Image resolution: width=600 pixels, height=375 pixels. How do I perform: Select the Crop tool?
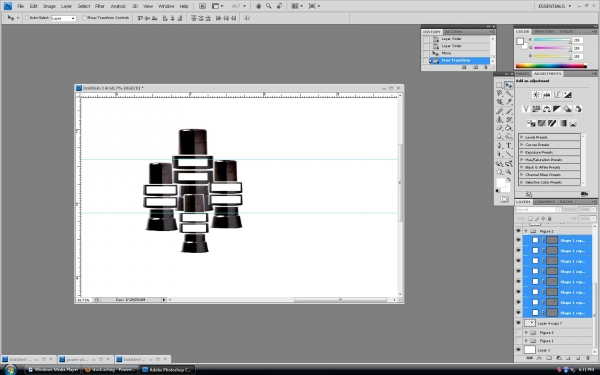coord(499,102)
